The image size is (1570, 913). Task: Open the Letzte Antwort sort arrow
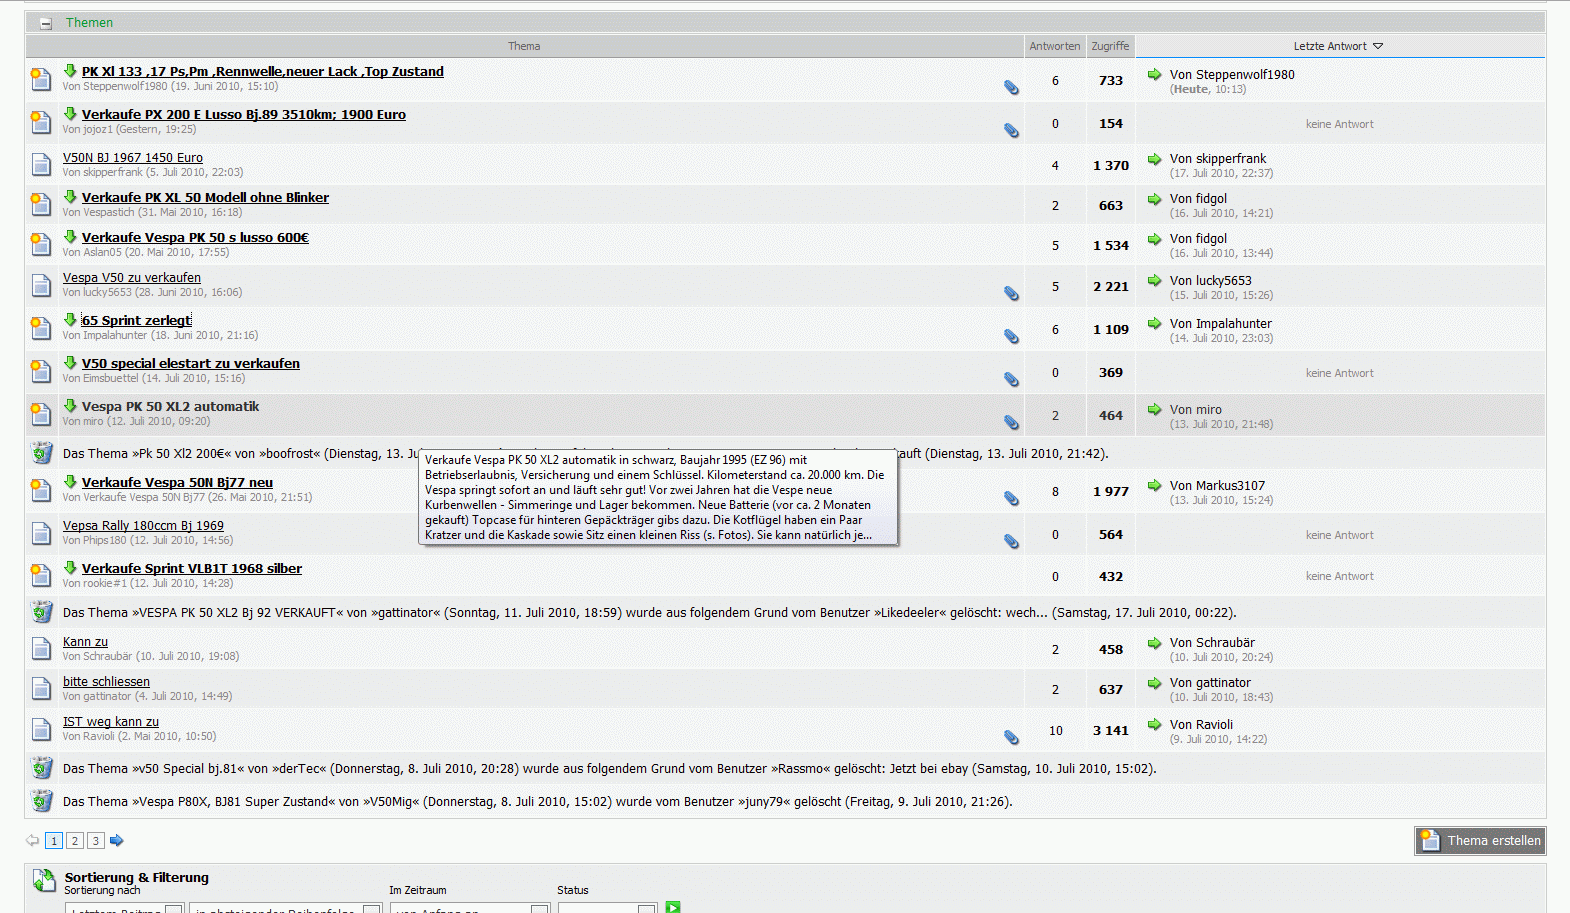1378,46
